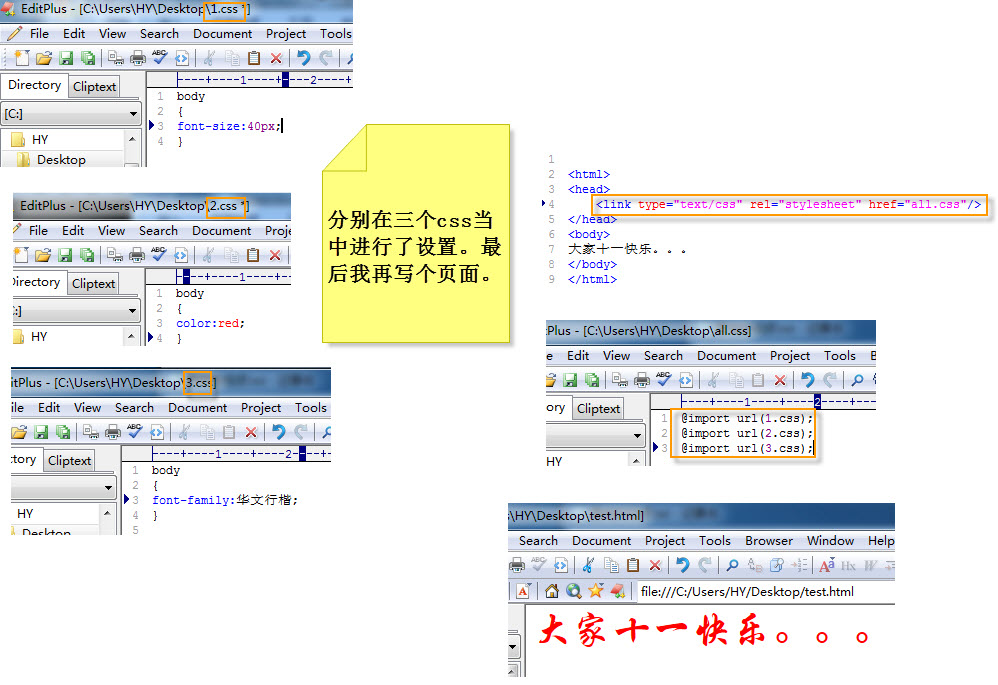Save all open documents
The width and height of the screenshot is (998, 685).
click(x=87, y=57)
